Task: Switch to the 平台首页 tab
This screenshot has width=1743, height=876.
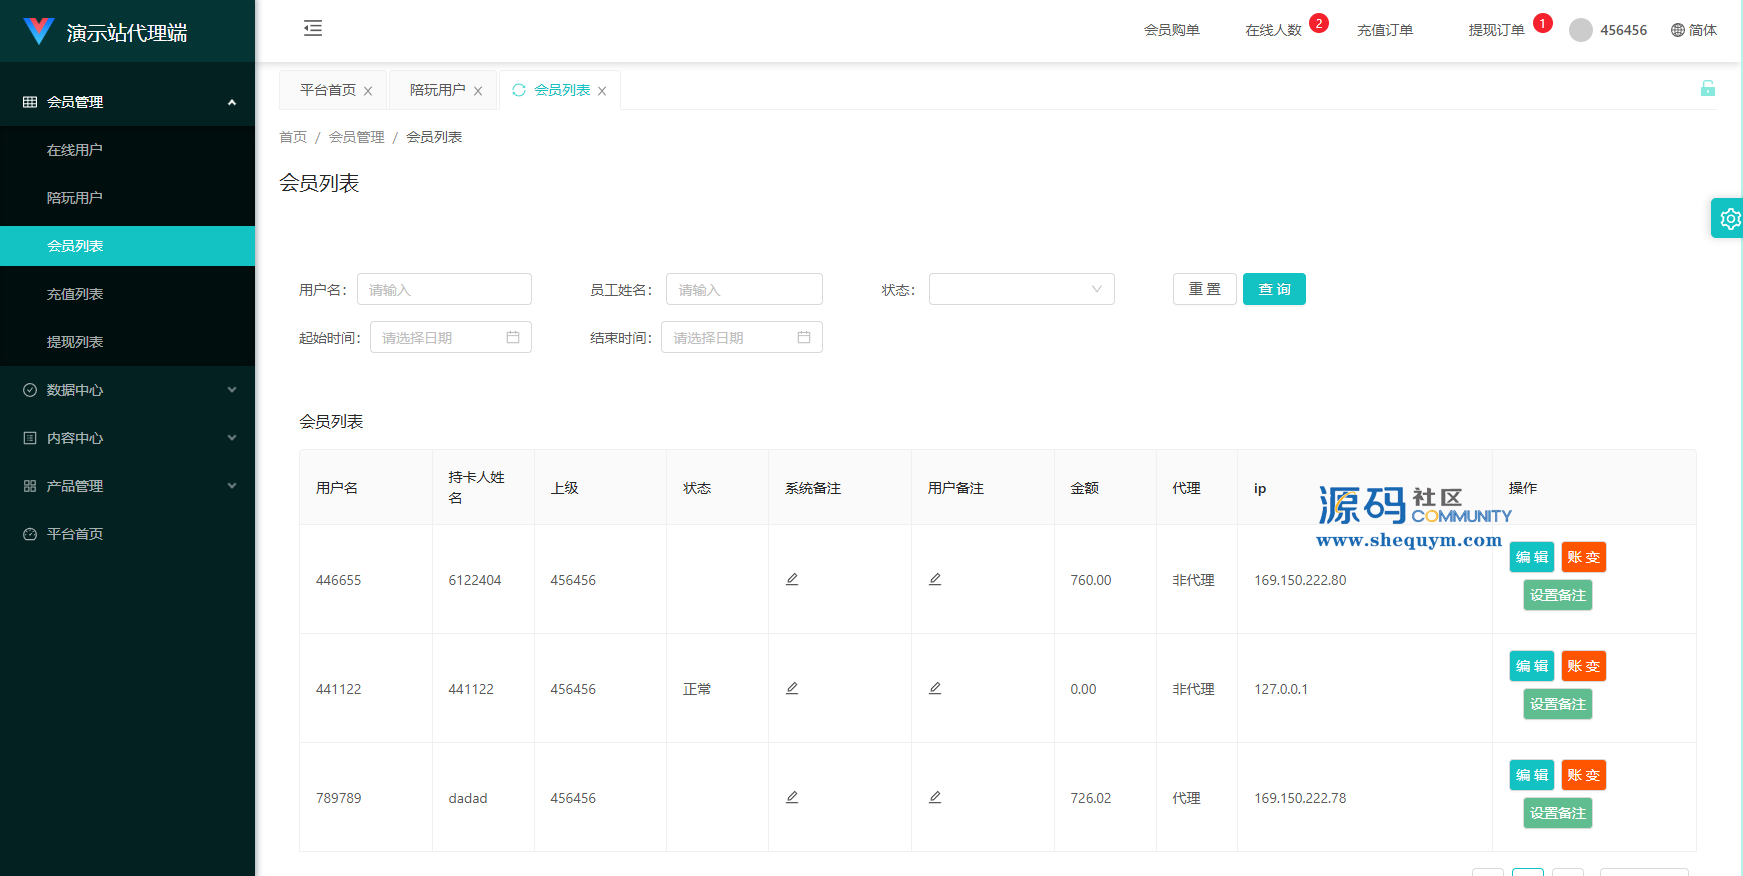Action: click(327, 90)
